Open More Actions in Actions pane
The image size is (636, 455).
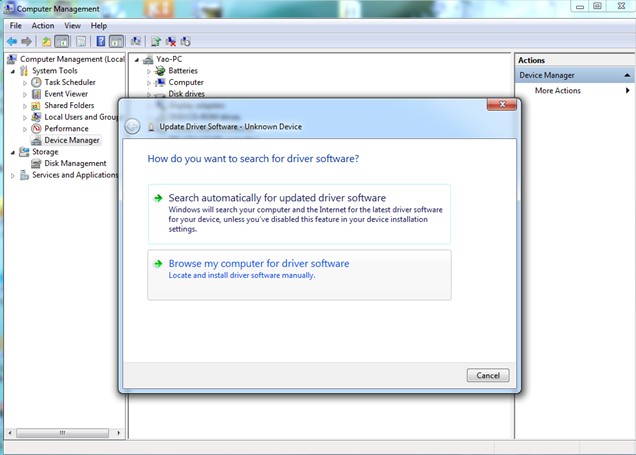(x=557, y=91)
